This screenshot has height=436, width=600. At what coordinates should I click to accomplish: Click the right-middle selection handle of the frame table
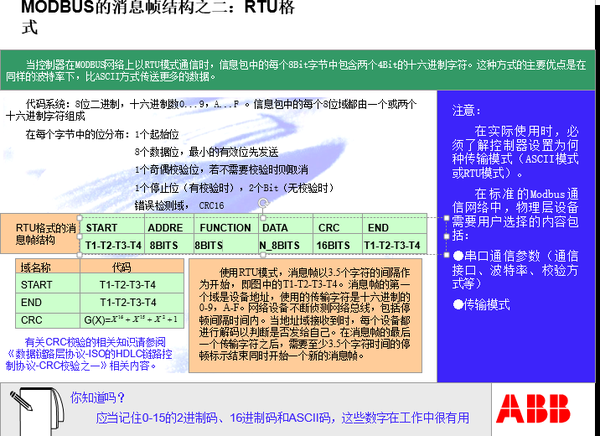click(447, 236)
